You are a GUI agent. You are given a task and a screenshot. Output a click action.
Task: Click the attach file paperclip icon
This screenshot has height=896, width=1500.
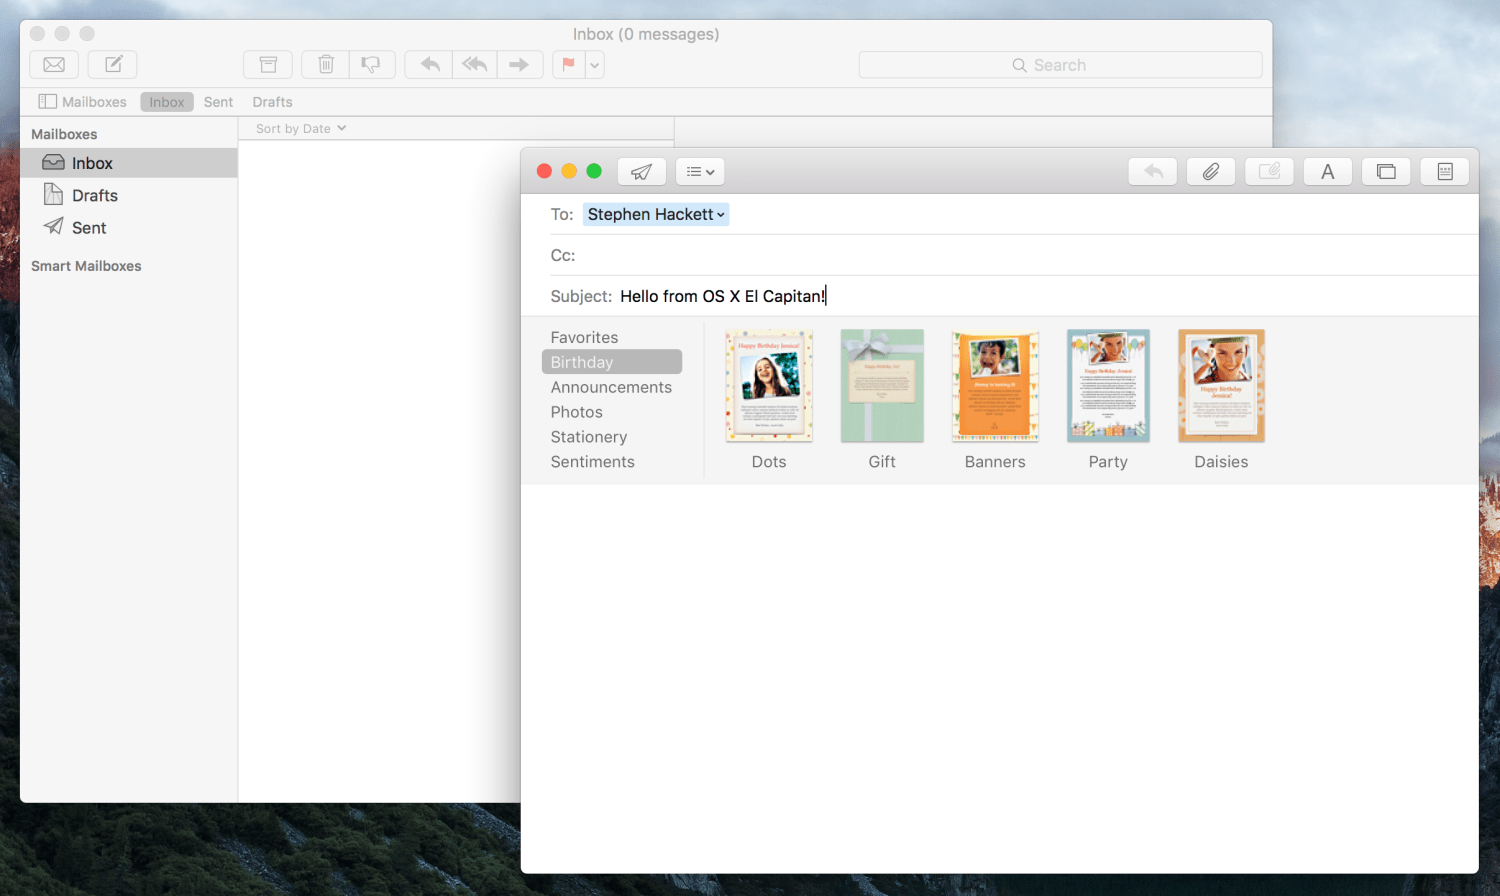(1211, 172)
